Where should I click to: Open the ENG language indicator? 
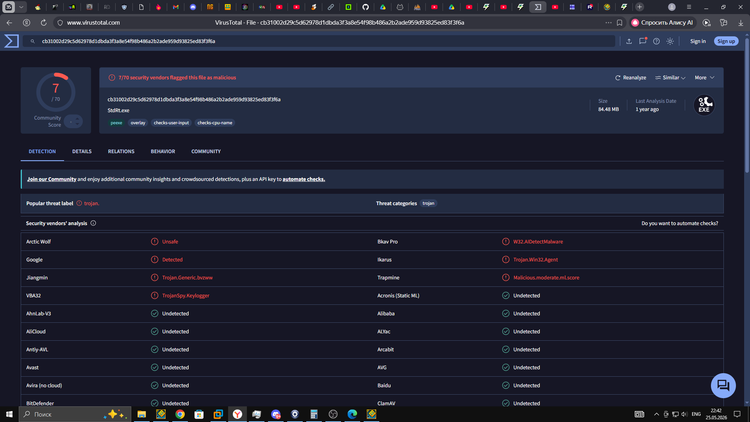(696, 414)
